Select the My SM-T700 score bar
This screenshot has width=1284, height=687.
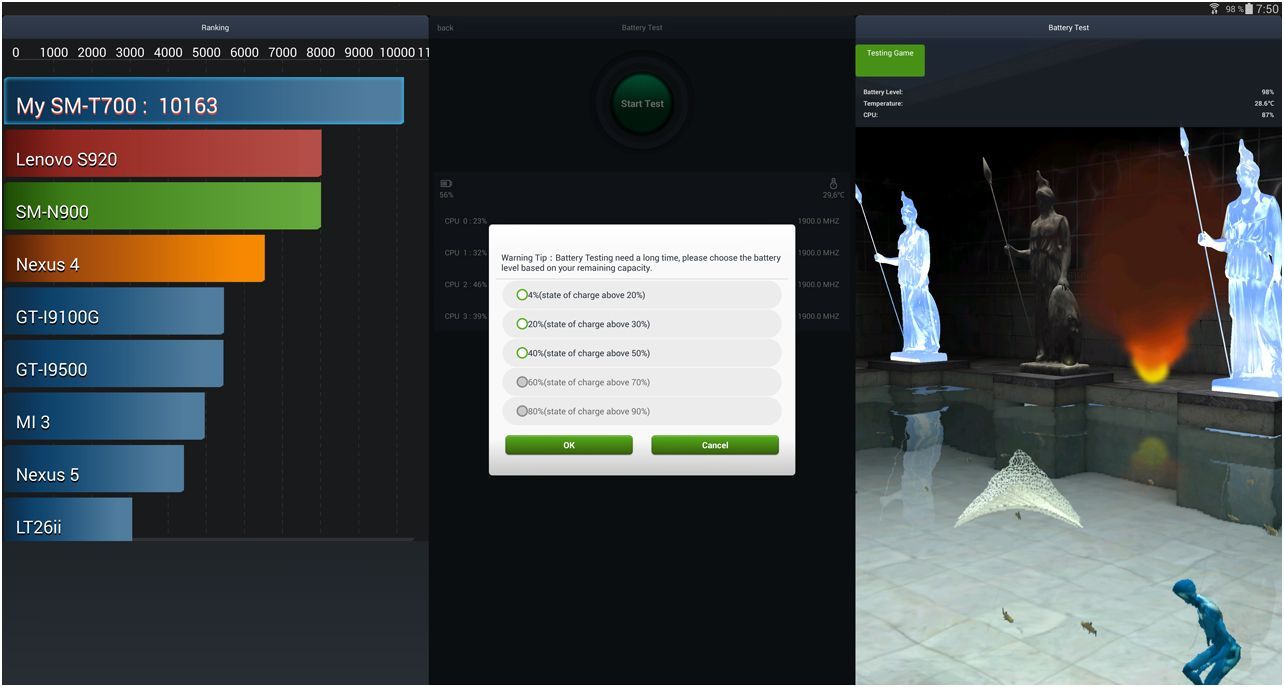(x=203, y=102)
